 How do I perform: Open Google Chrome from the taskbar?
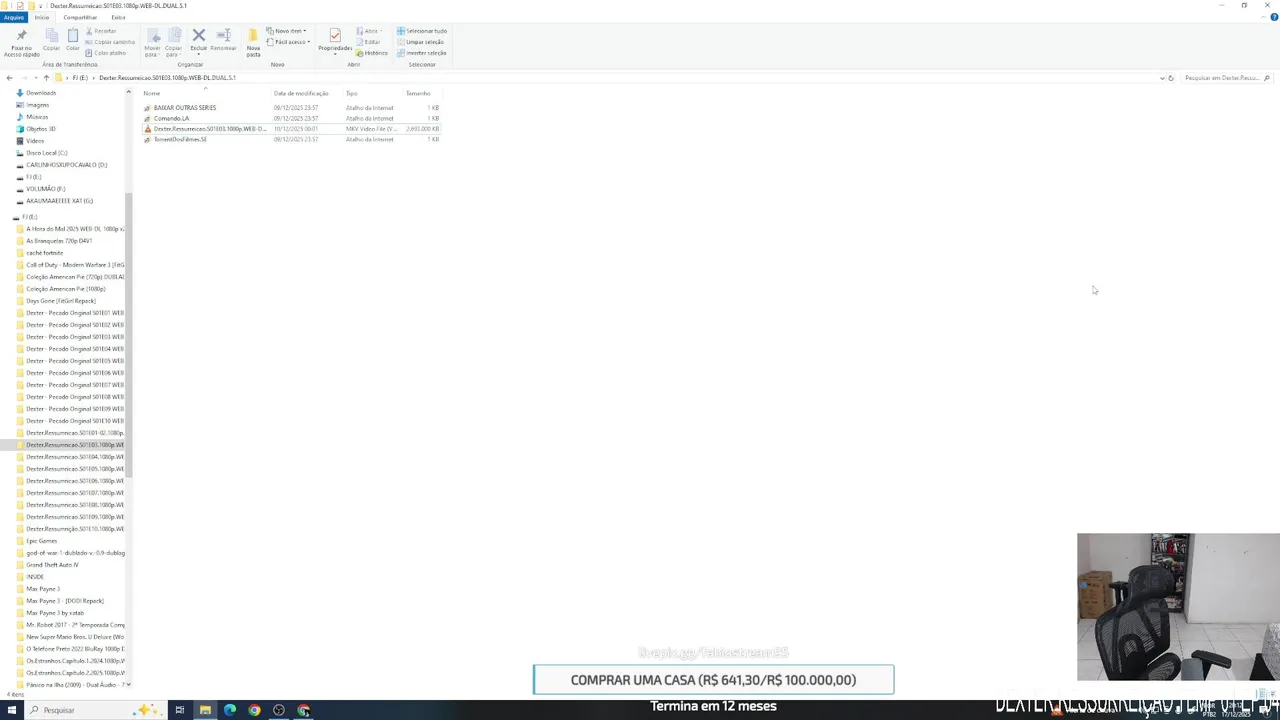pos(254,710)
